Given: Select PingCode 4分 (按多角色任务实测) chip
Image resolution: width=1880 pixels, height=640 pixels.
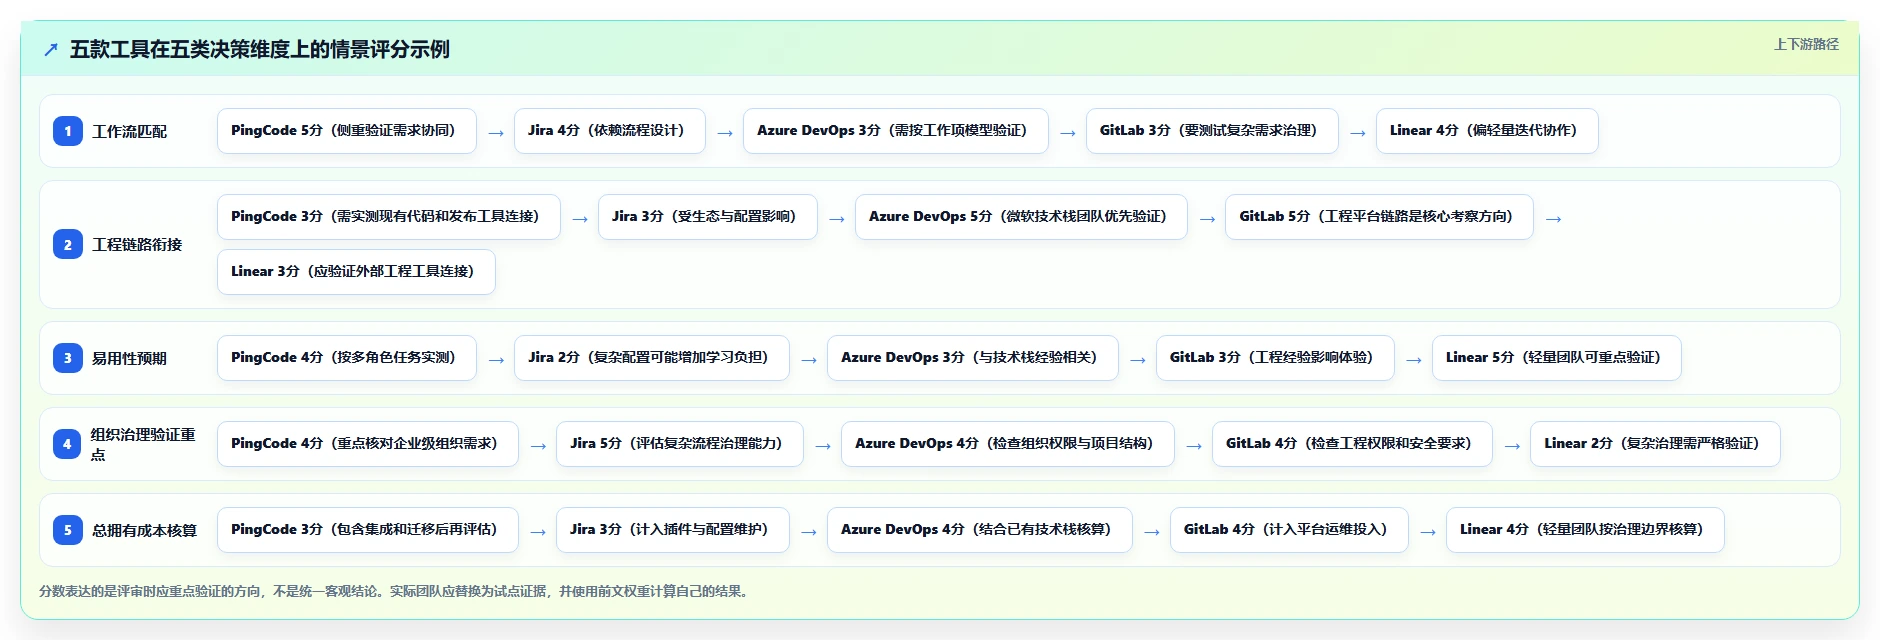Looking at the screenshot, I should coord(347,358).
